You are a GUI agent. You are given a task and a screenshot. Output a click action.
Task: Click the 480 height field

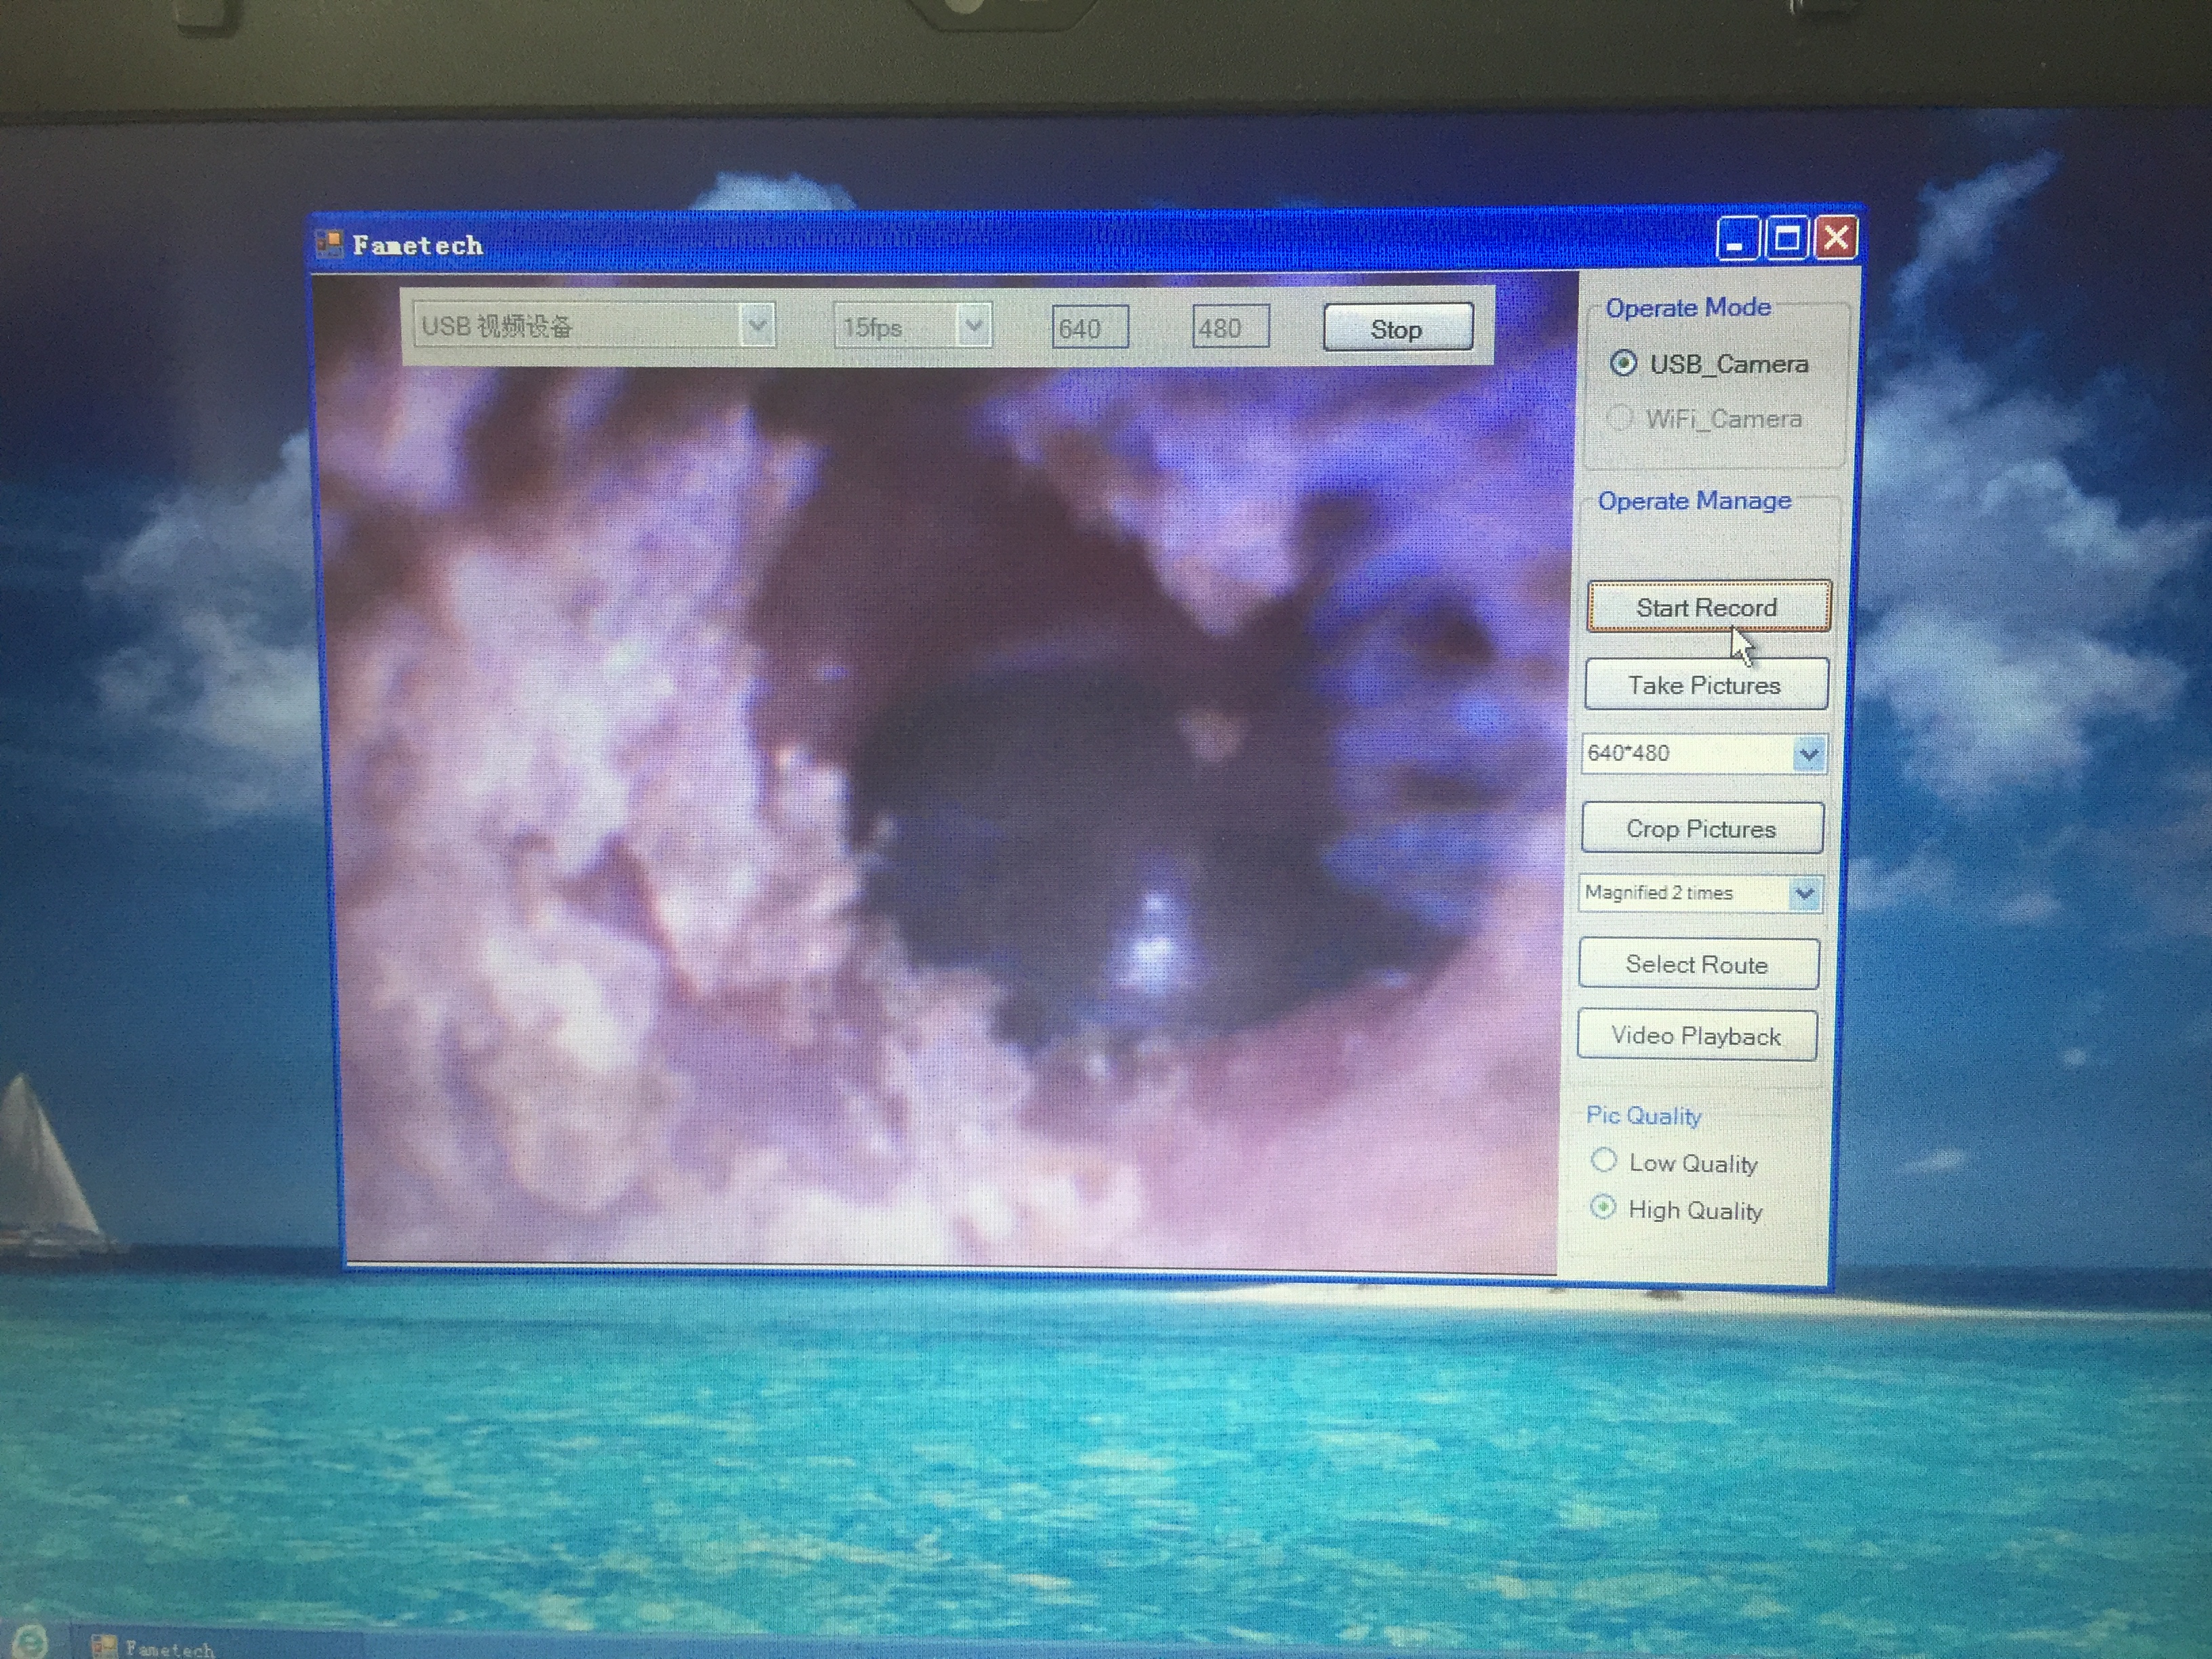tap(1230, 328)
